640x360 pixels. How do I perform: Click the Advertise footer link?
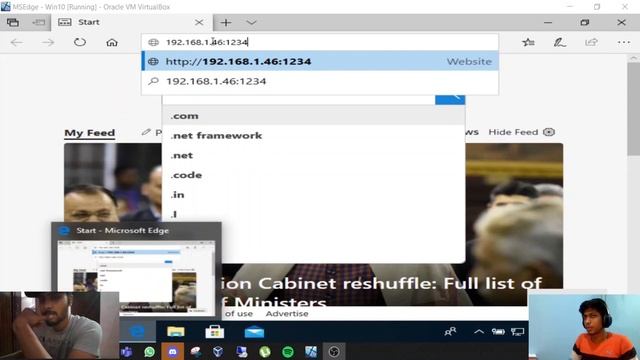pos(287,313)
